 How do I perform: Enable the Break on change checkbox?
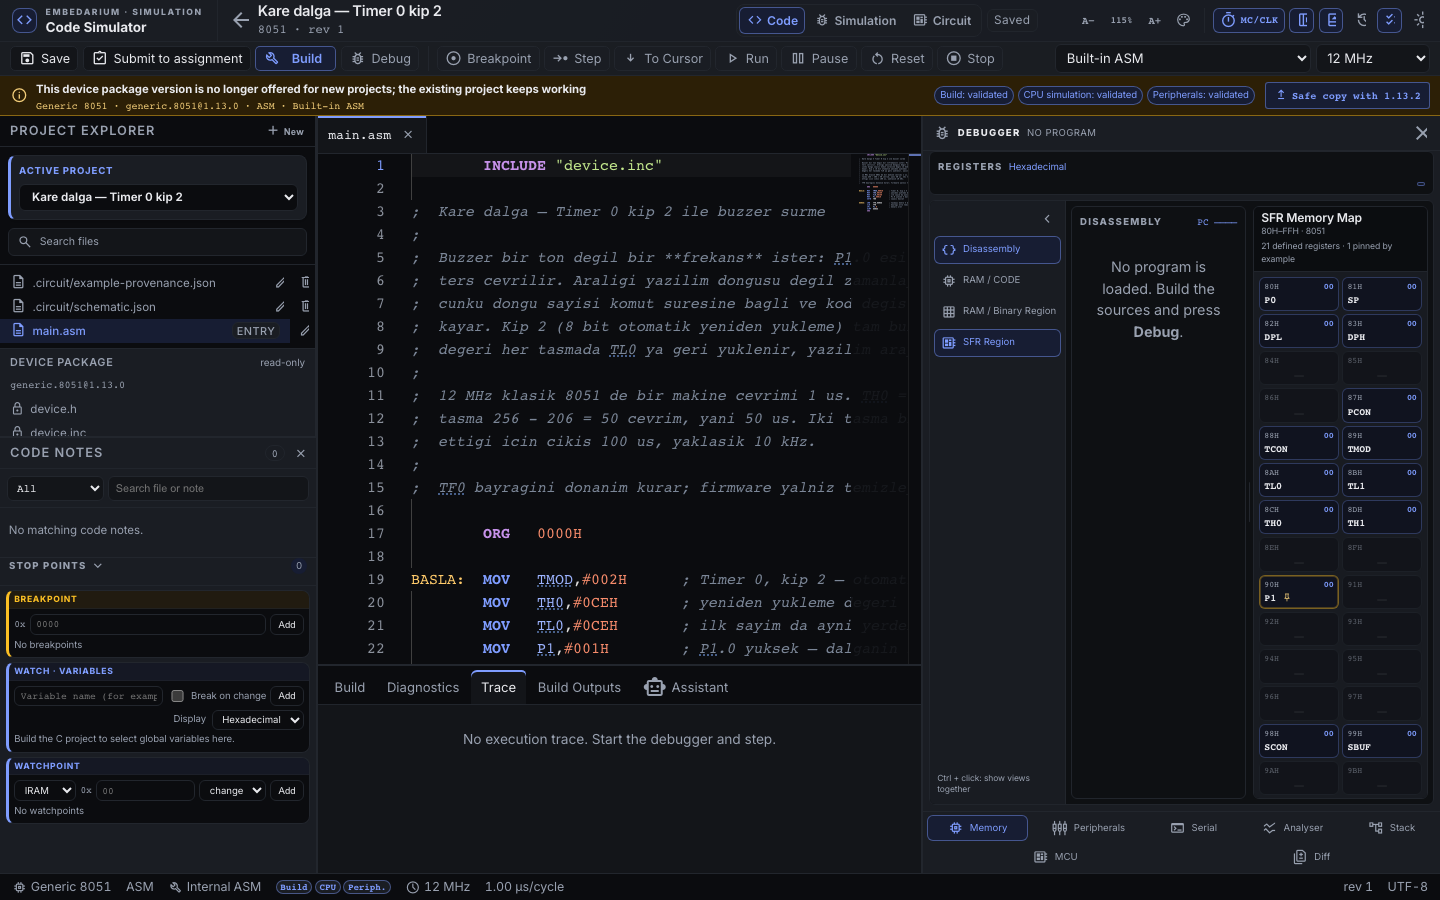(178, 696)
